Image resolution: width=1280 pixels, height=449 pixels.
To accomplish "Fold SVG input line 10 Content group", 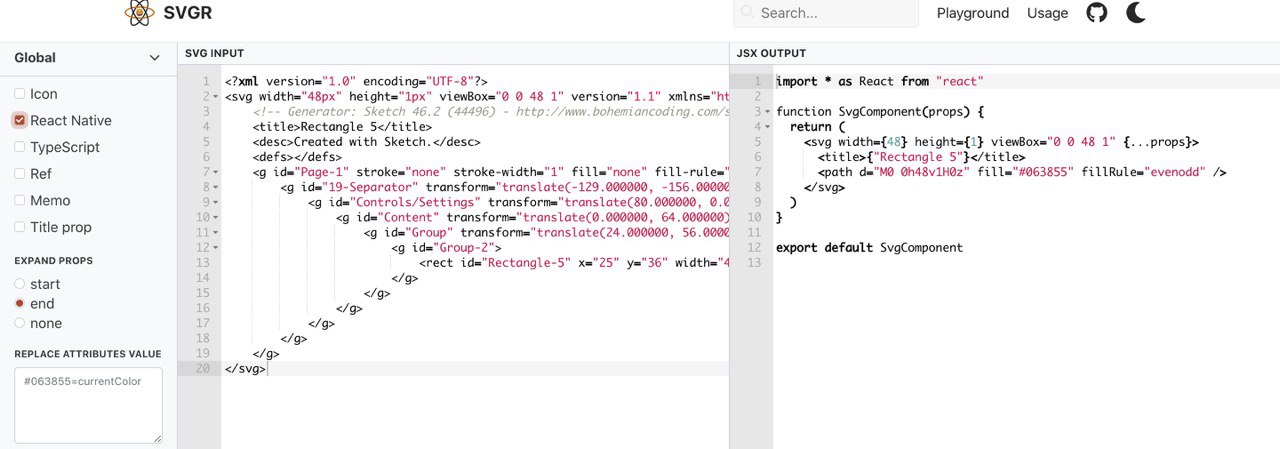I will (x=215, y=217).
